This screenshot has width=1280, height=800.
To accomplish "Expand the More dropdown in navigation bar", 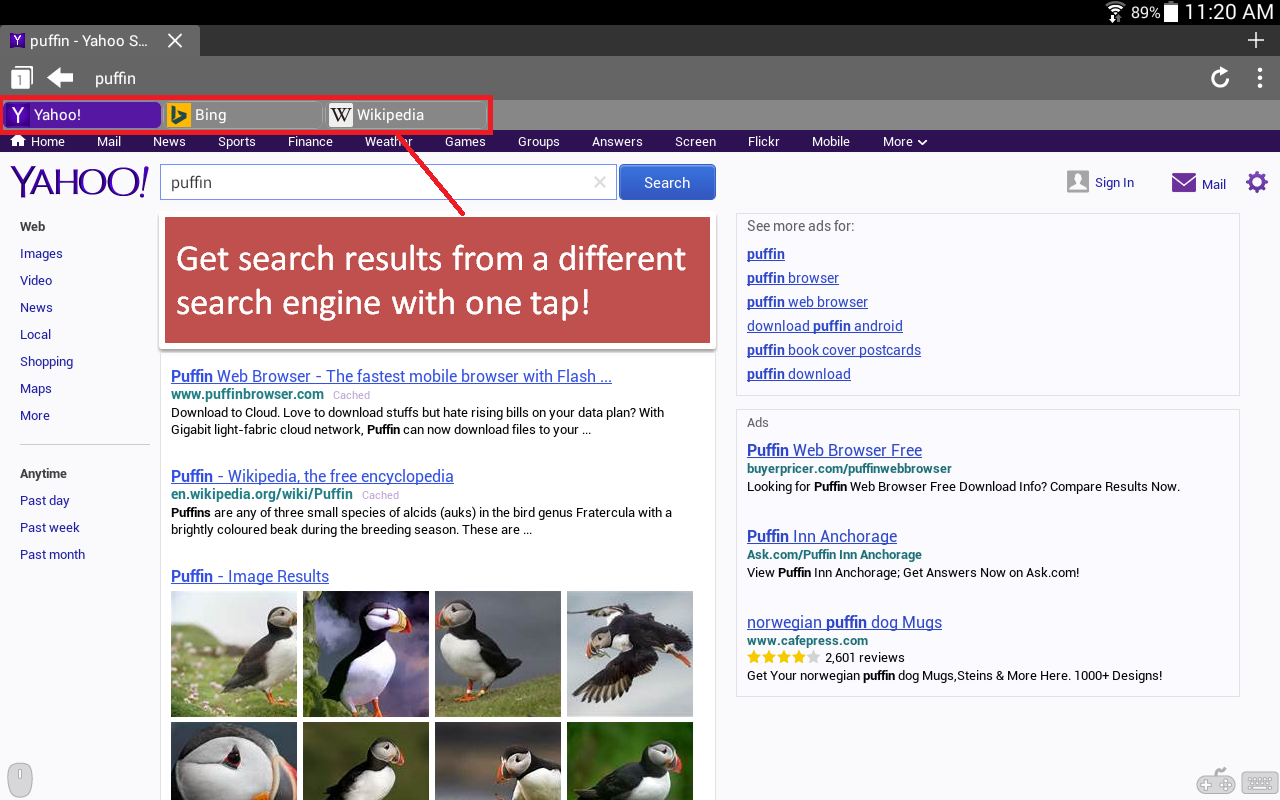I will tap(905, 142).
